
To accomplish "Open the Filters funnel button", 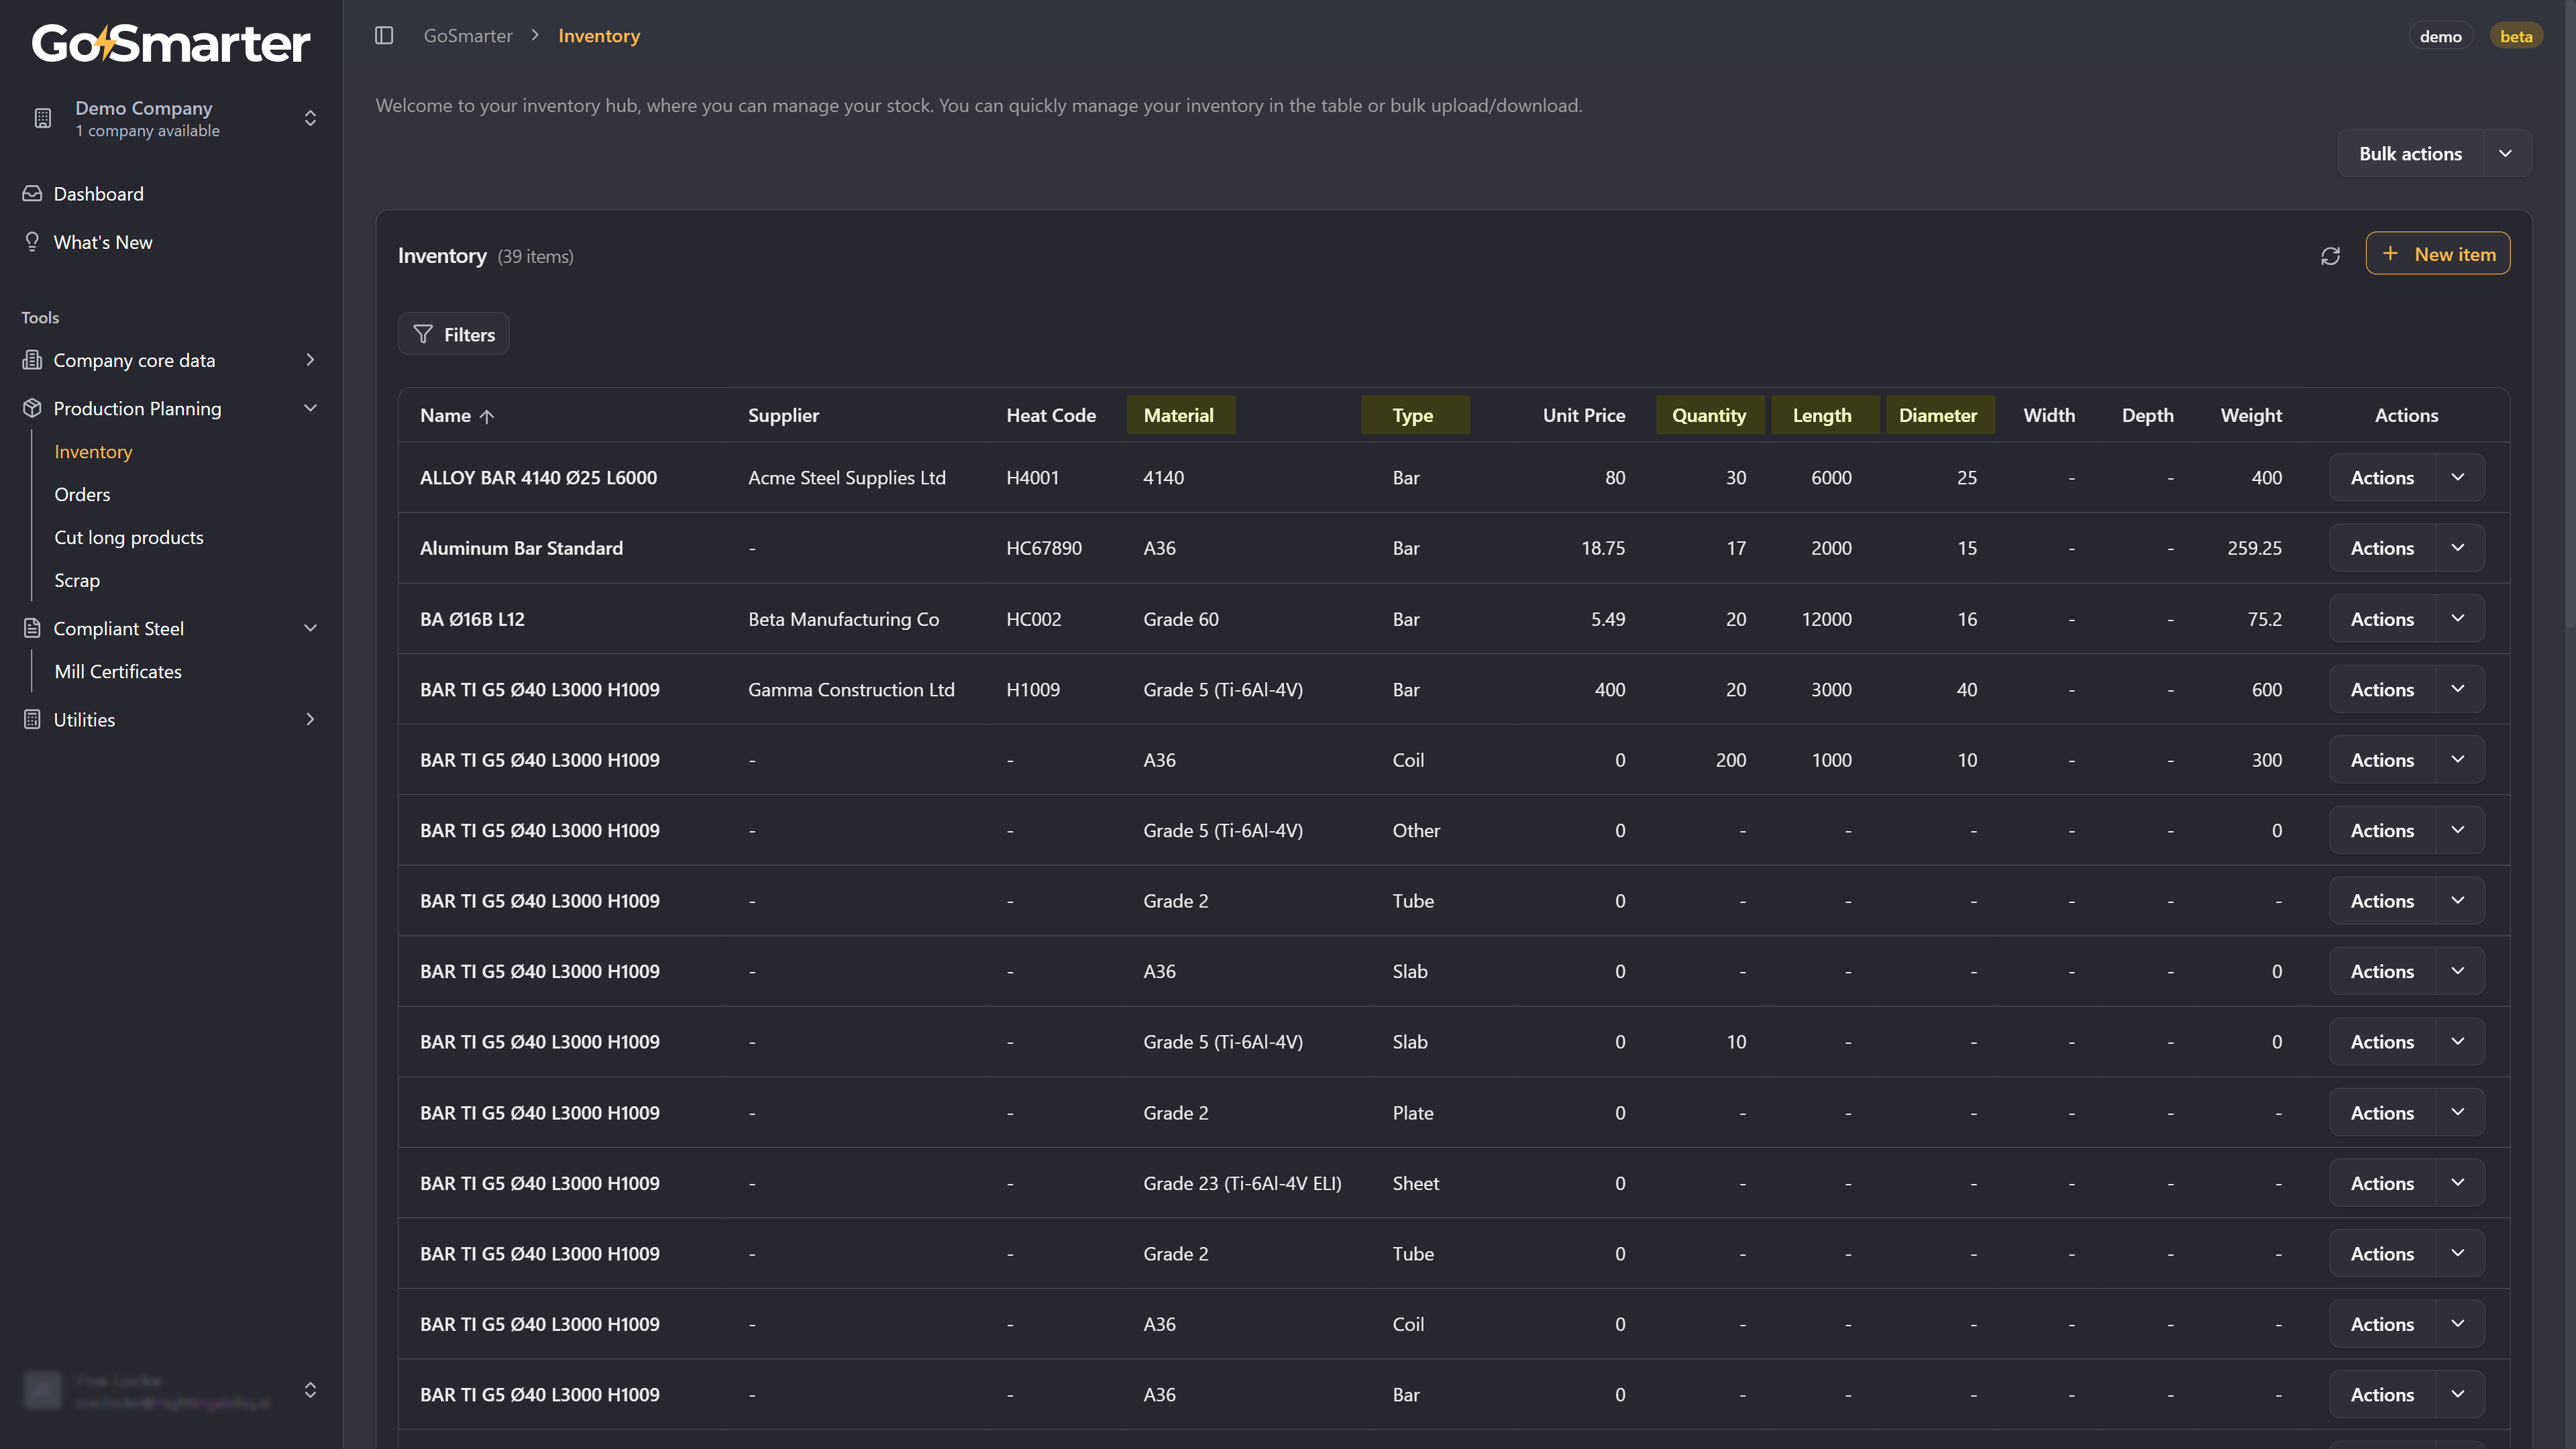I will point(454,334).
